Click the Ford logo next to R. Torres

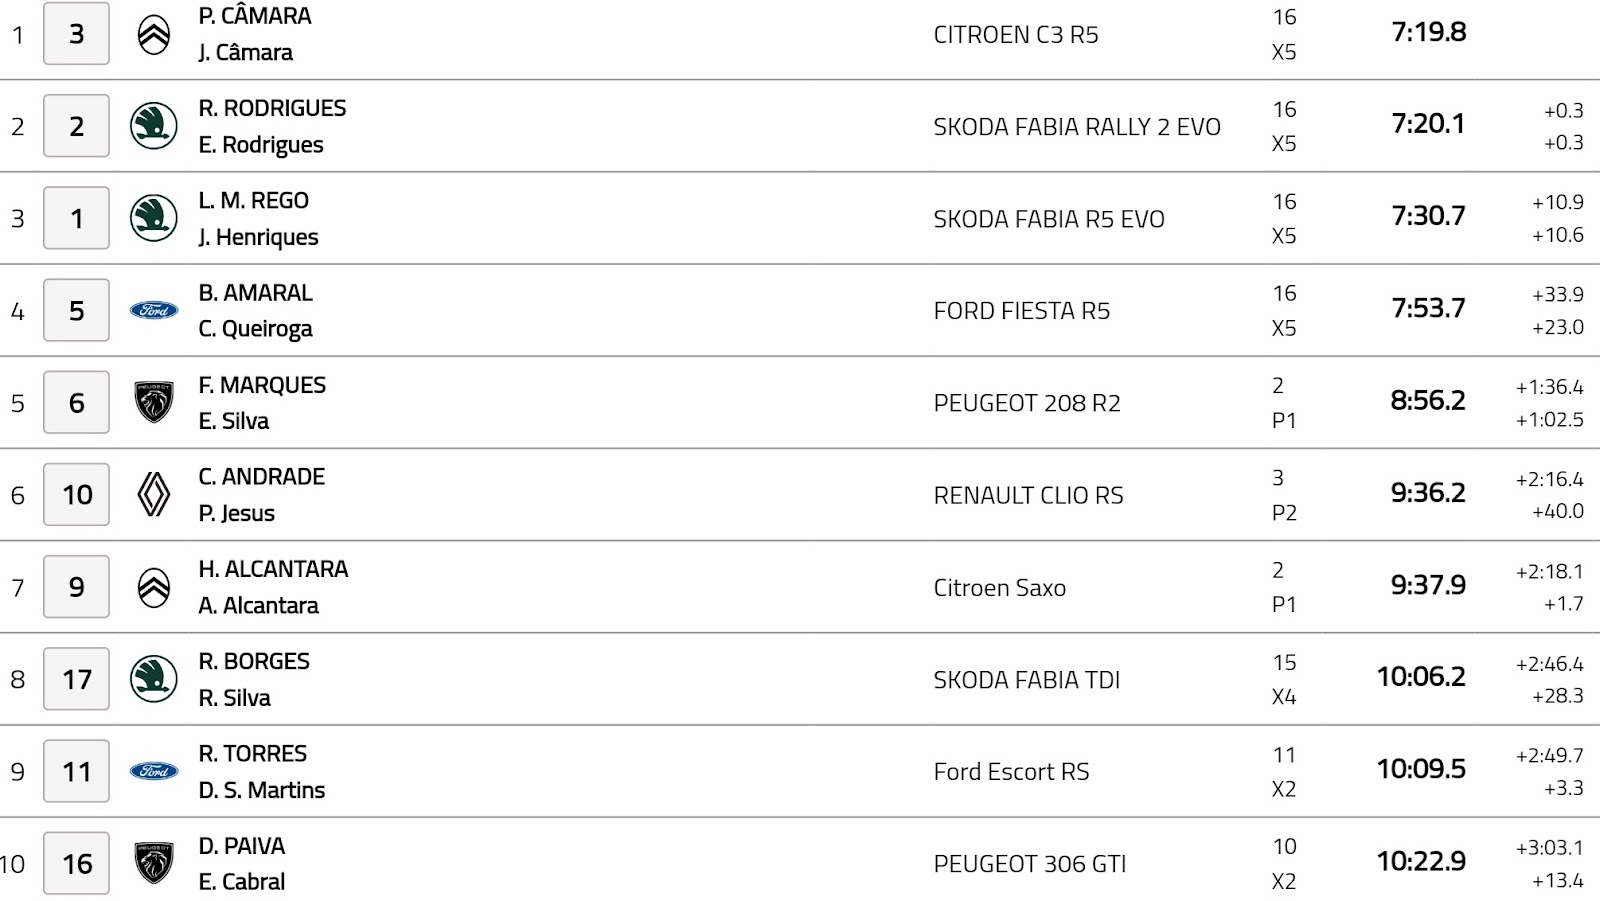[x=154, y=771]
